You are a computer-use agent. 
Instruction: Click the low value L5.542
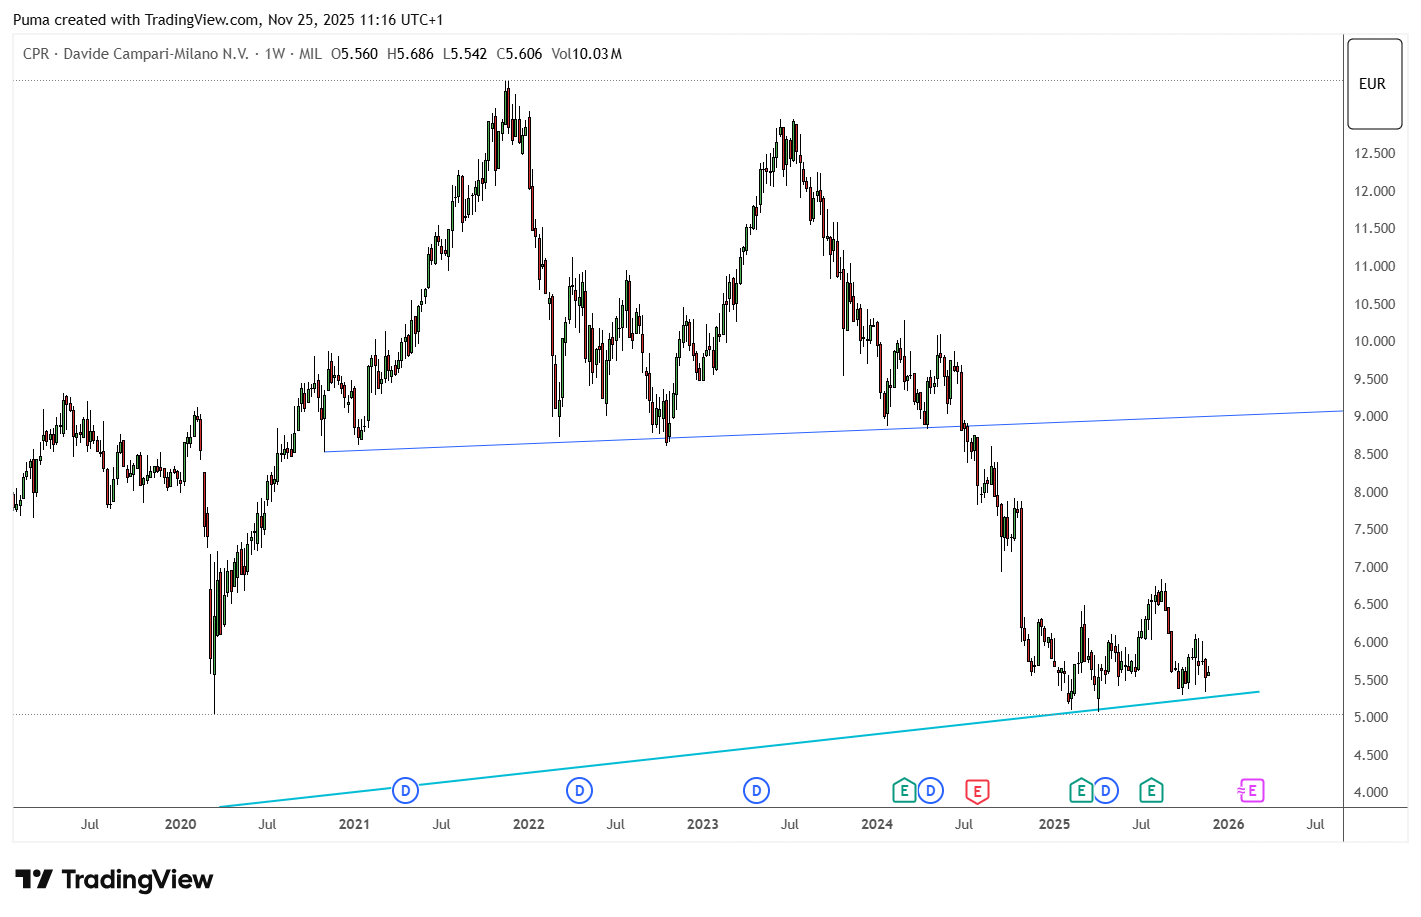[x=465, y=54]
